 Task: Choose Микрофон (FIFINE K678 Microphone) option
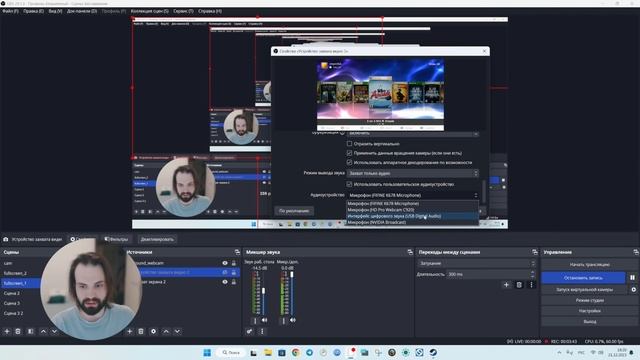pos(412,204)
